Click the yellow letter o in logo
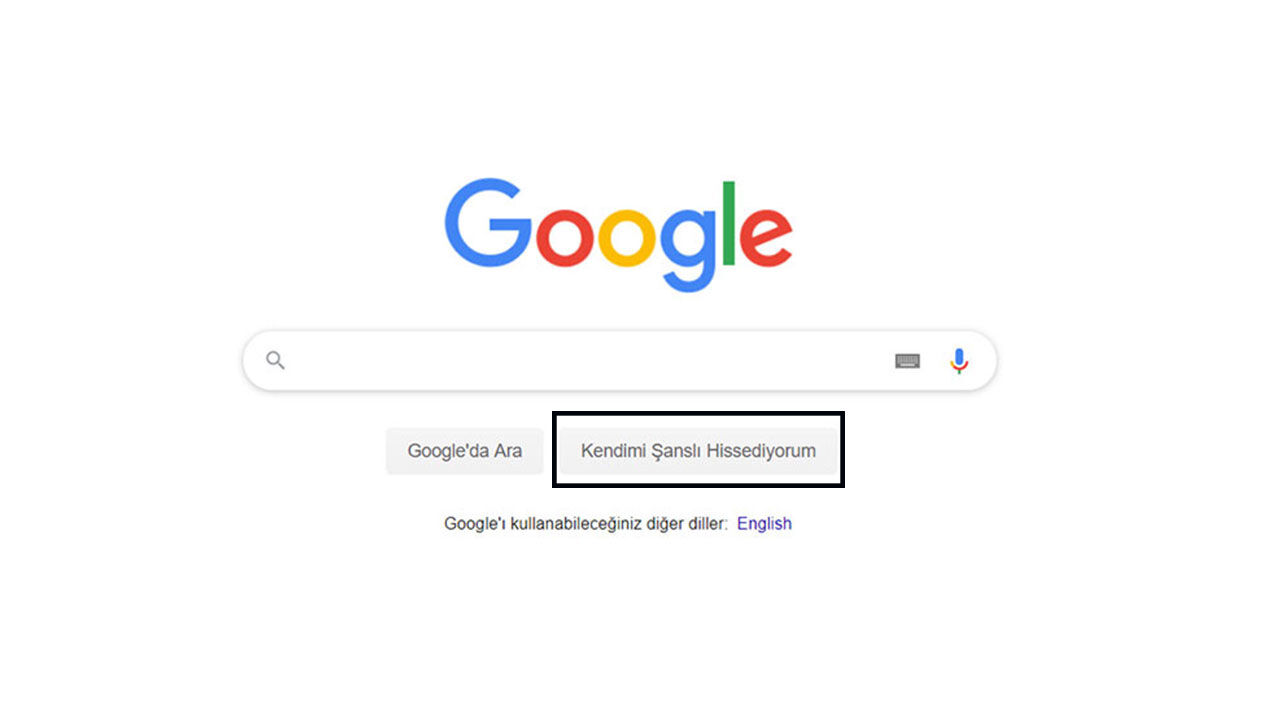This screenshot has height=720, width=1280. coord(627,237)
